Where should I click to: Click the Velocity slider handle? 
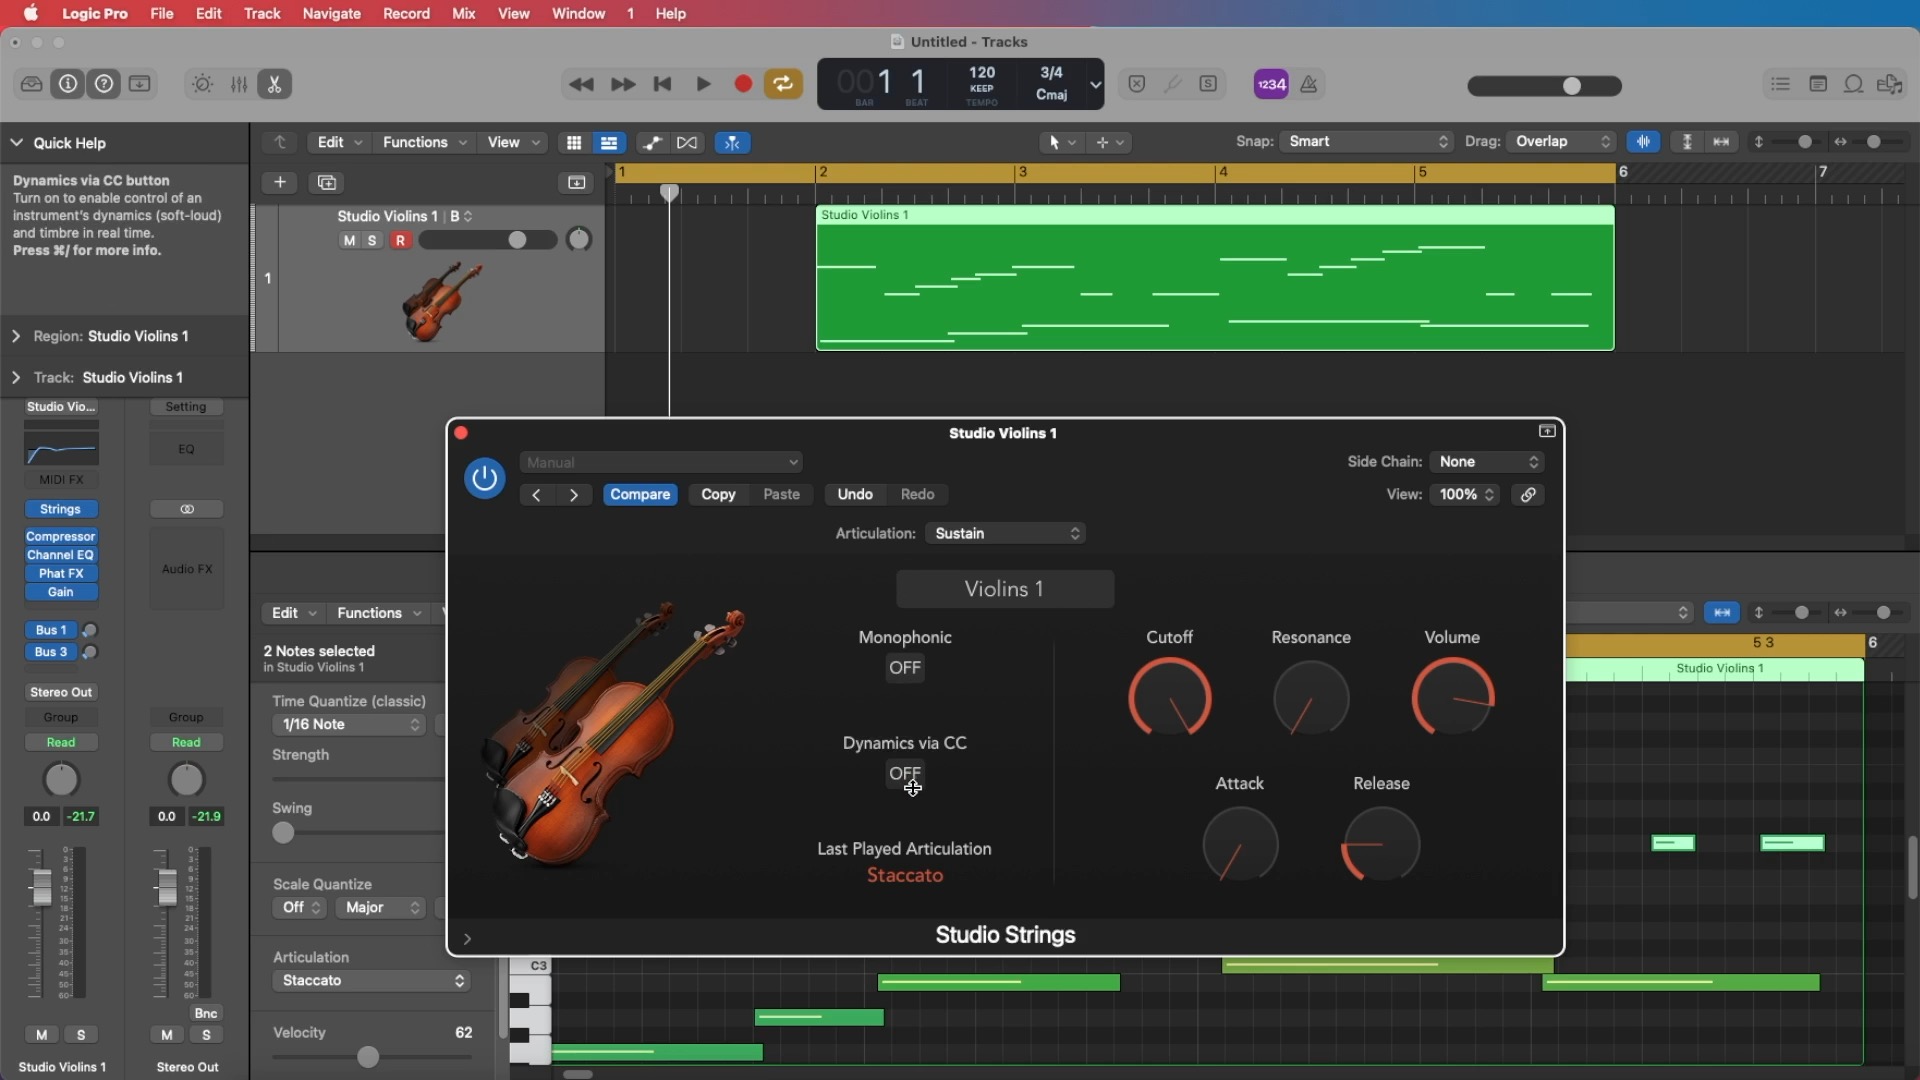368,1057
